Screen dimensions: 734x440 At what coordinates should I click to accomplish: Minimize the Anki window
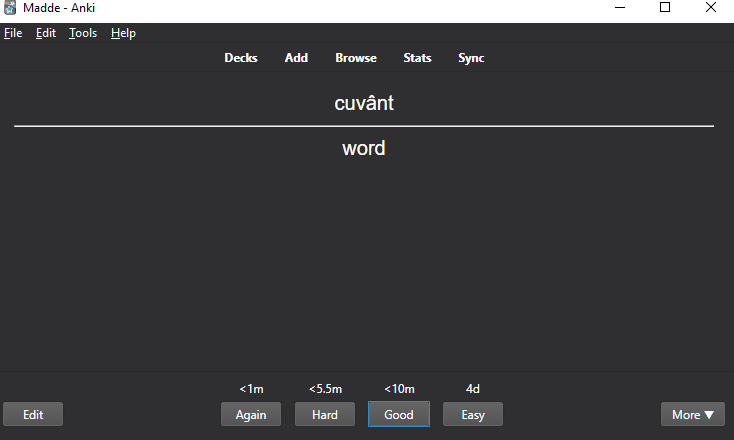coord(619,9)
